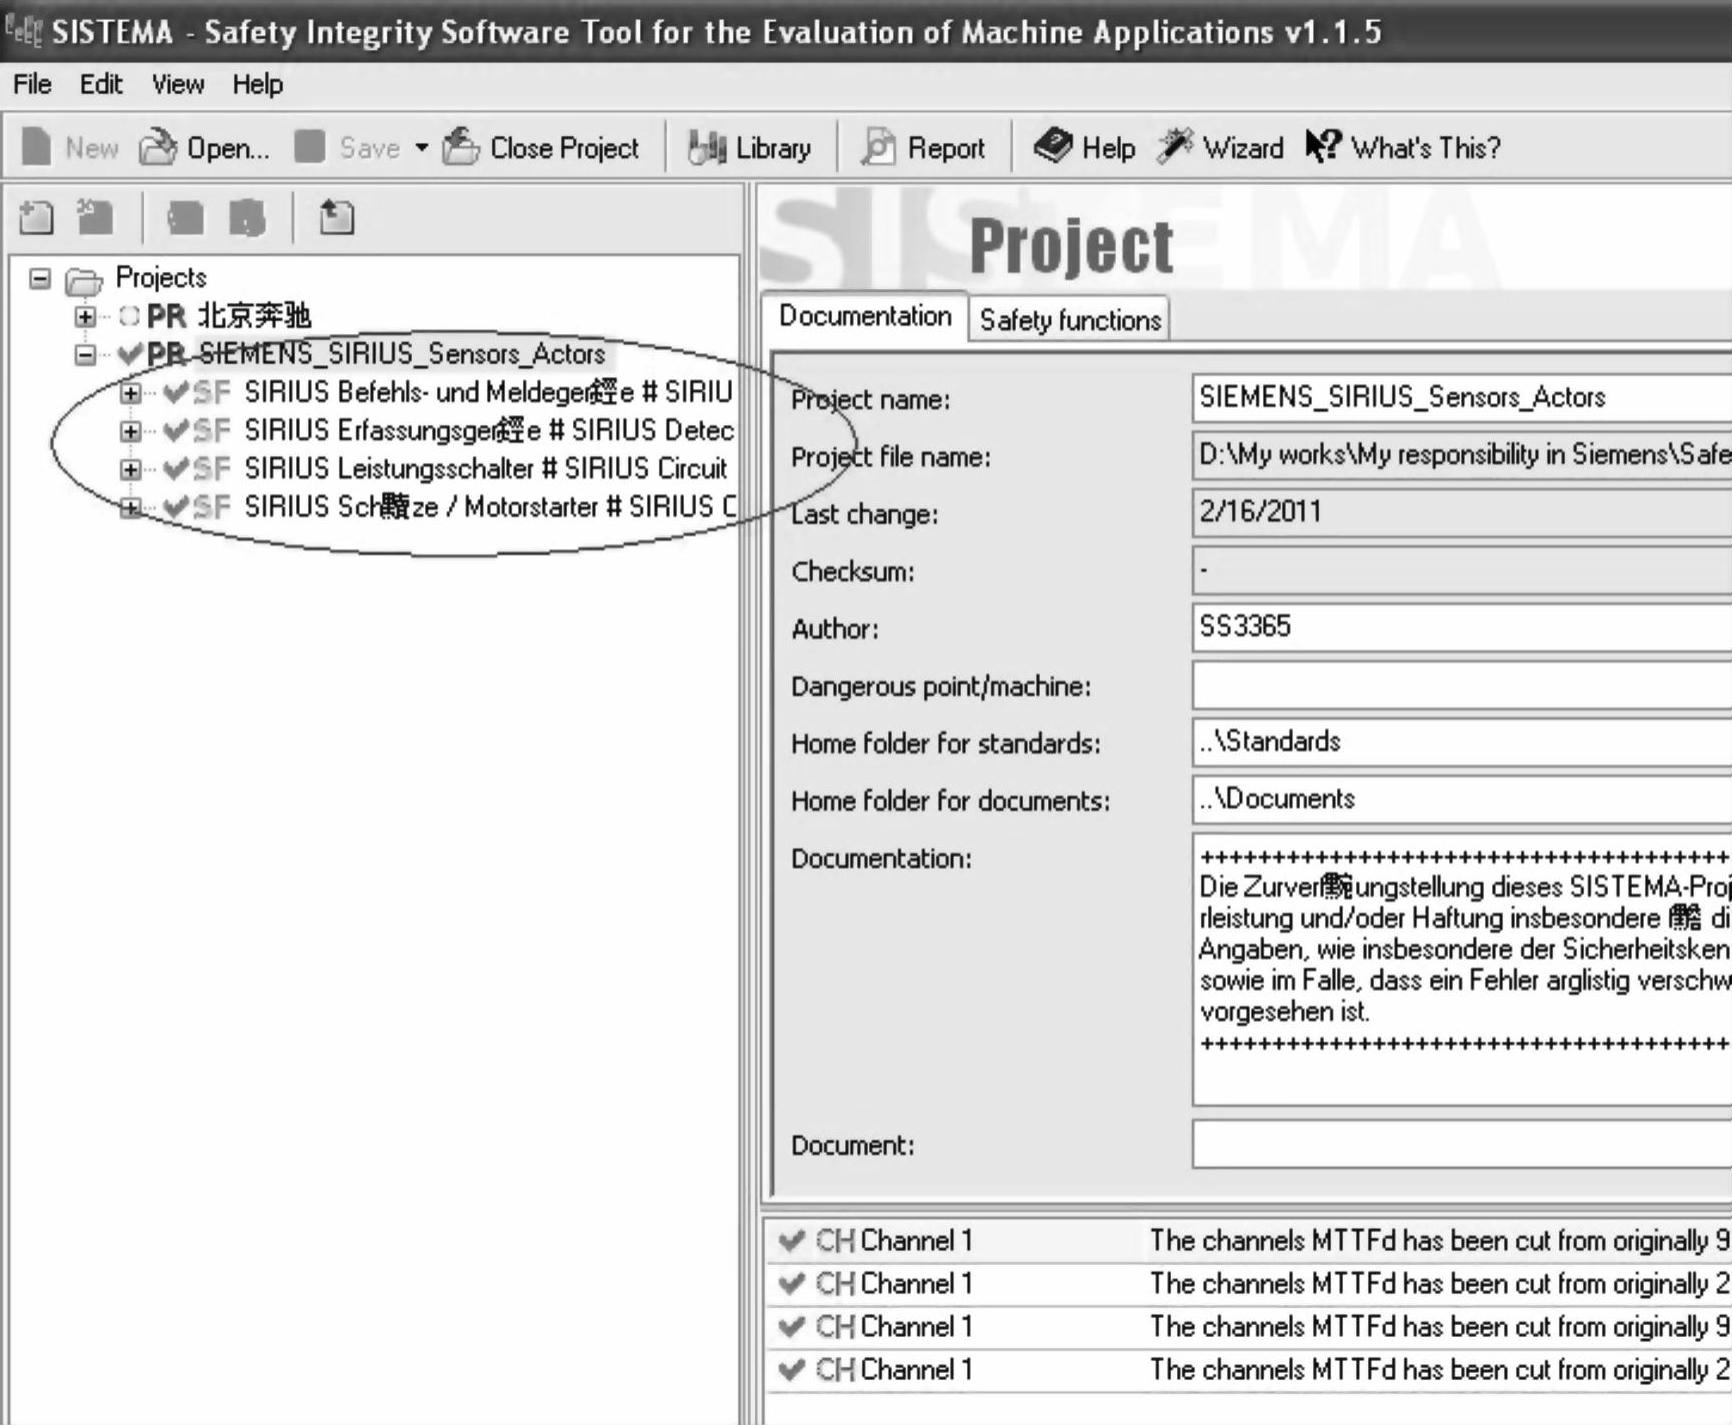Click inside the Documentation text area
1732x1425 pixels.
(1462, 969)
